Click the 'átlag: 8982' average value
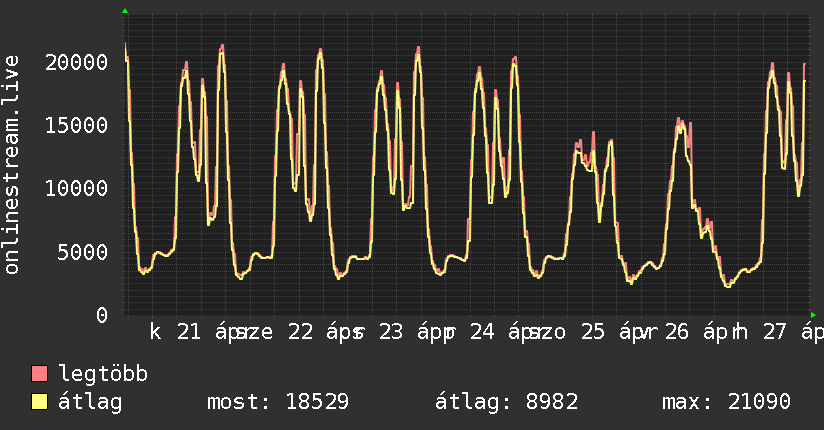 point(507,402)
